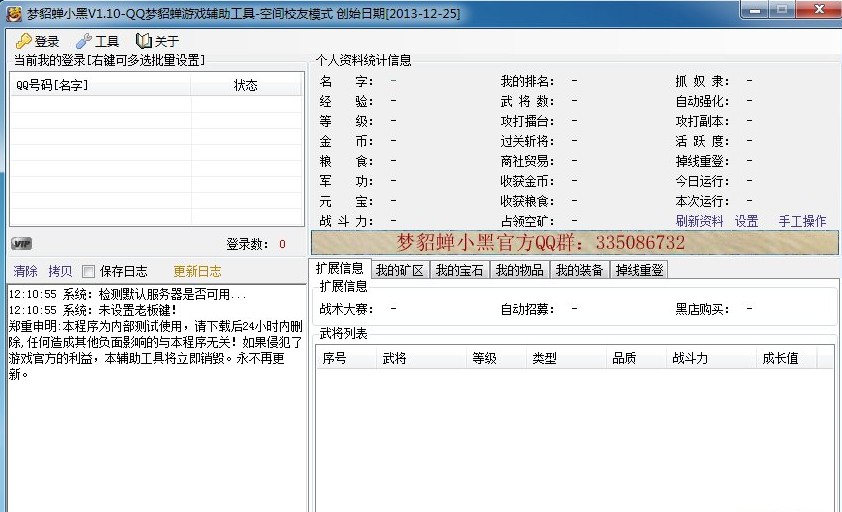This screenshot has width=842, height=512.
Task: Click the 我的排名 label
Action: (x=527, y=81)
